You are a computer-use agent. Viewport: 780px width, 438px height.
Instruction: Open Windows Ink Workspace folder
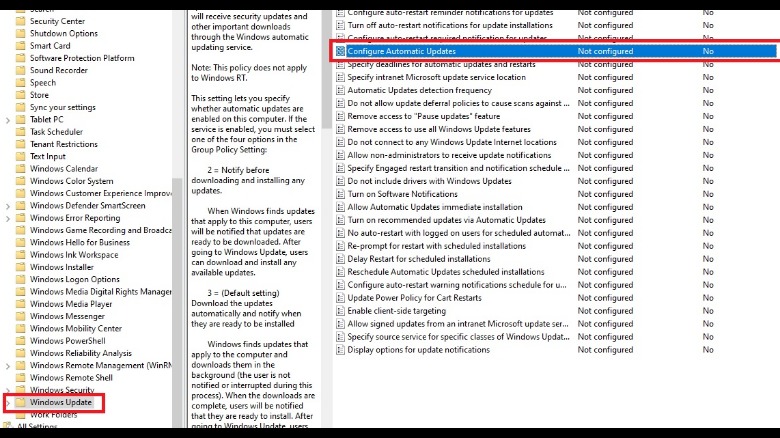(x=74, y=254)
